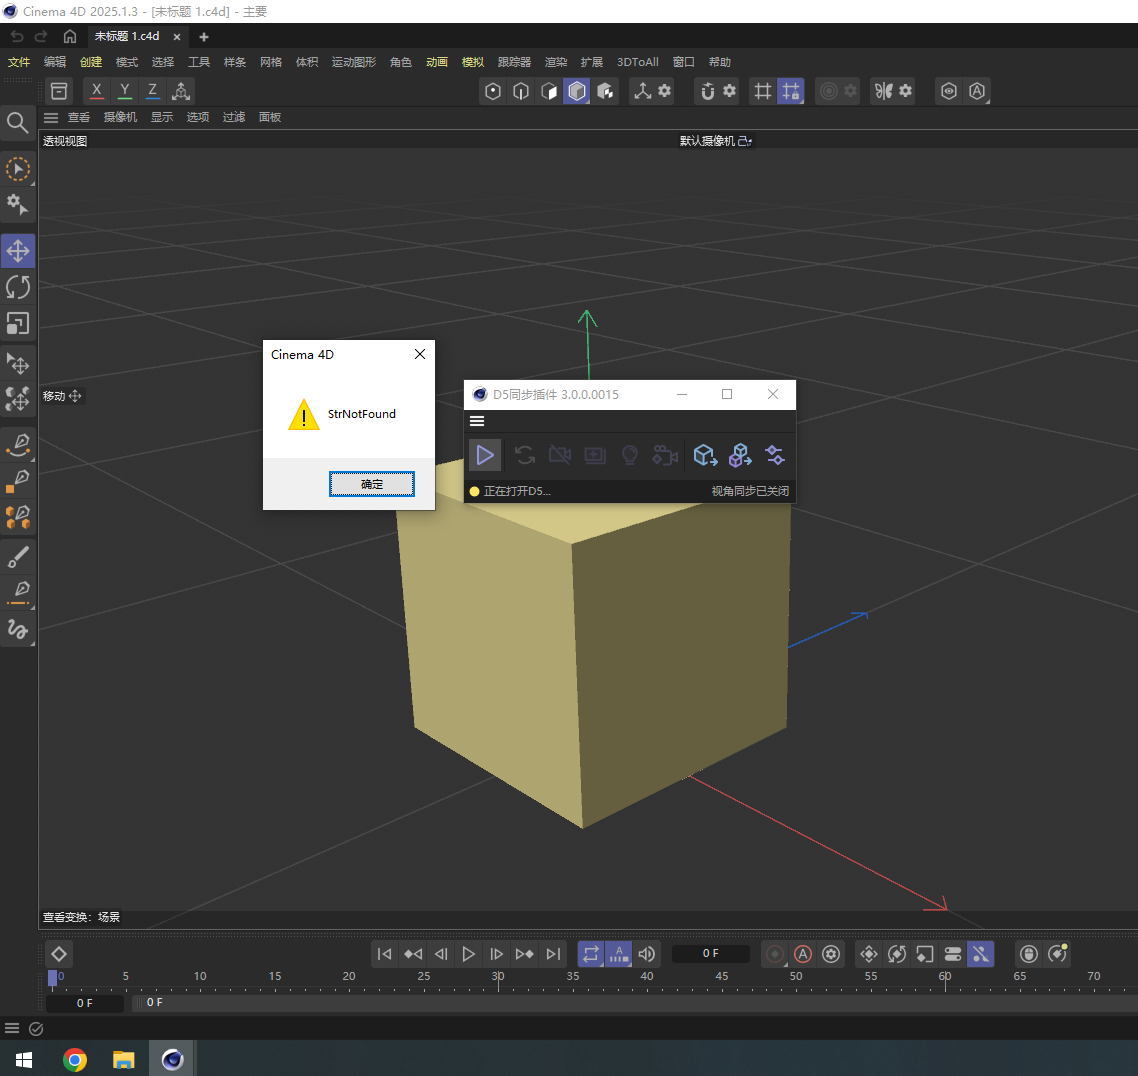Add a new document tab with plus button
1138x1076 pixels.
click(x=204, y=37)
